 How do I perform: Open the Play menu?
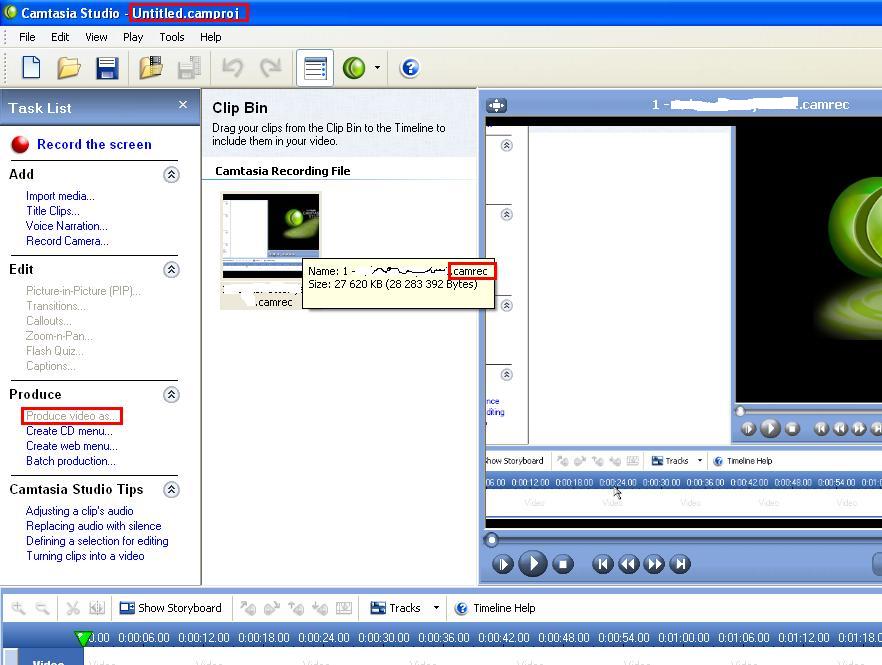(133, 37)
